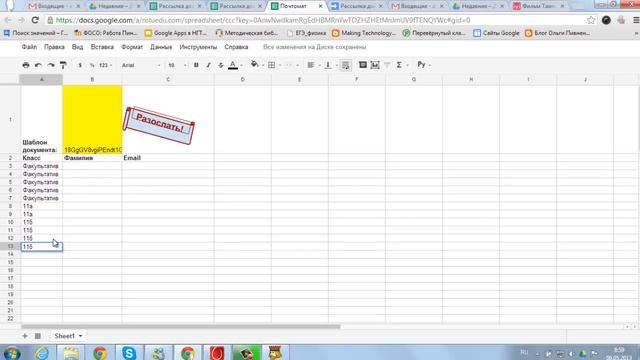The width and height of the screenshot is (640, 360).
Task: Click the Filter icon
Action: [x=387, y=65]
